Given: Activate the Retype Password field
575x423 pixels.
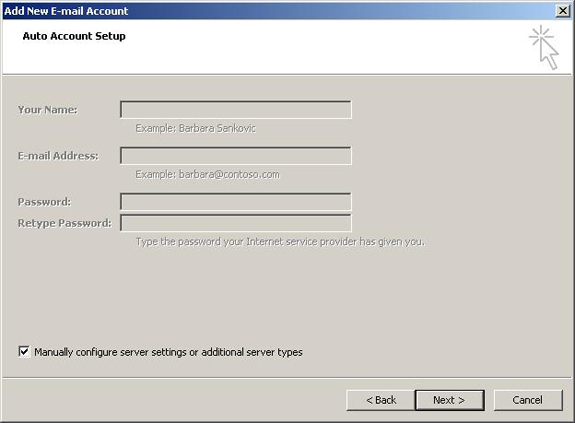Looking at the screenshot, I should (x=236, y=223).
